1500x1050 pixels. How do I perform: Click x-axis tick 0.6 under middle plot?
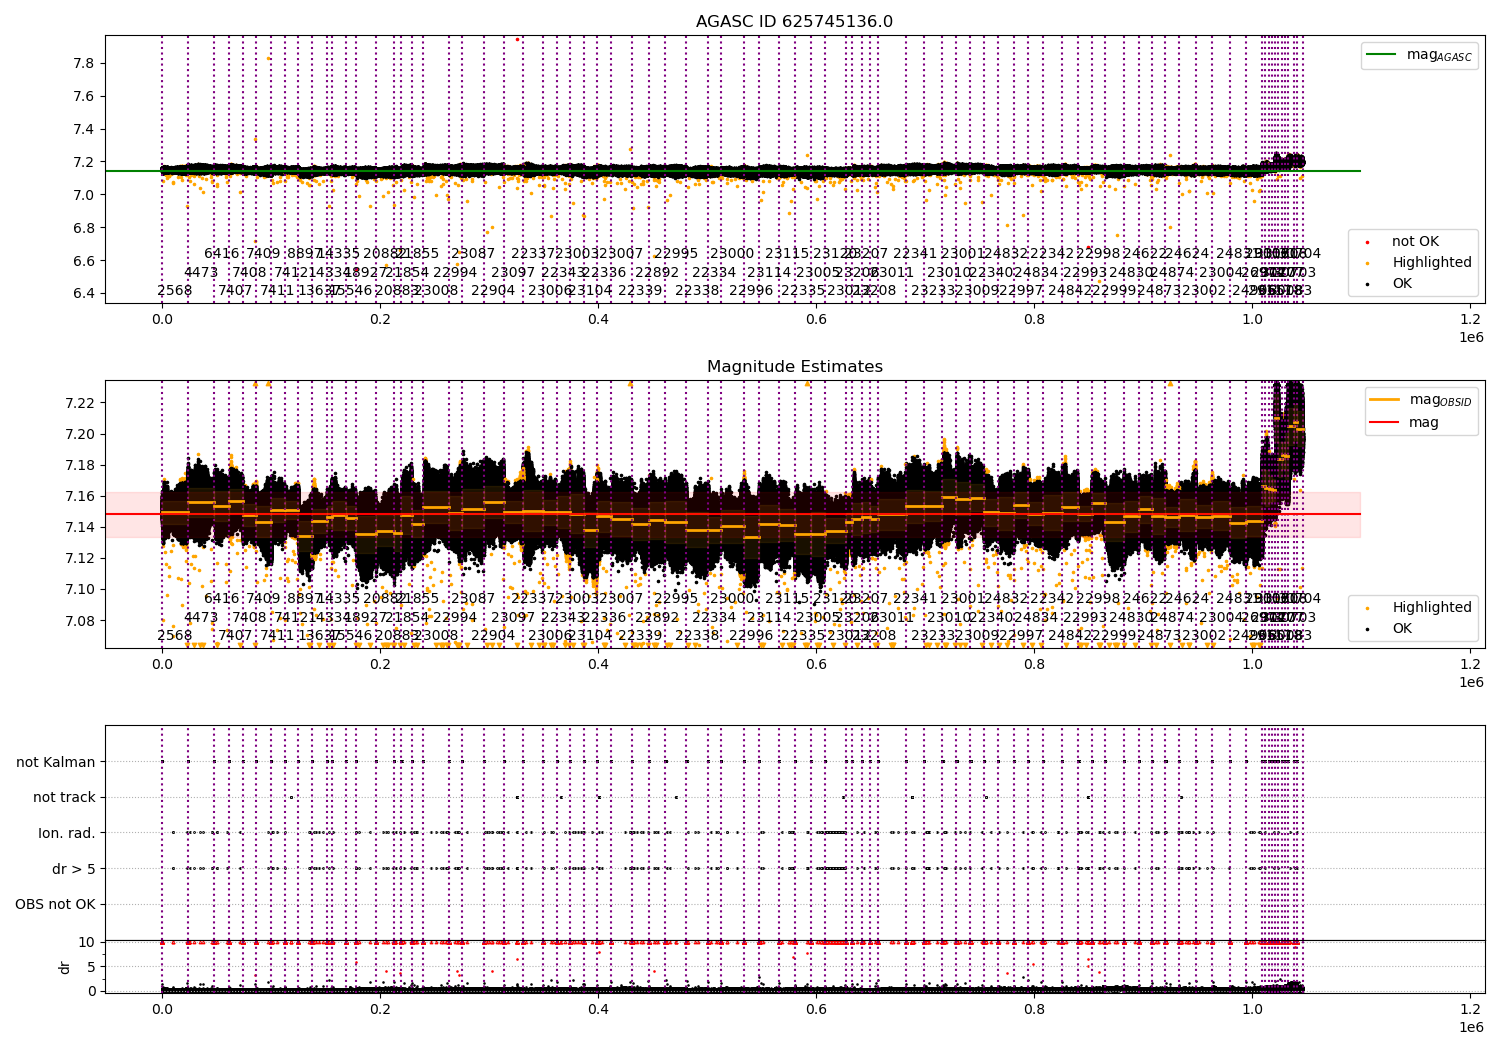[x=816, y=664]
